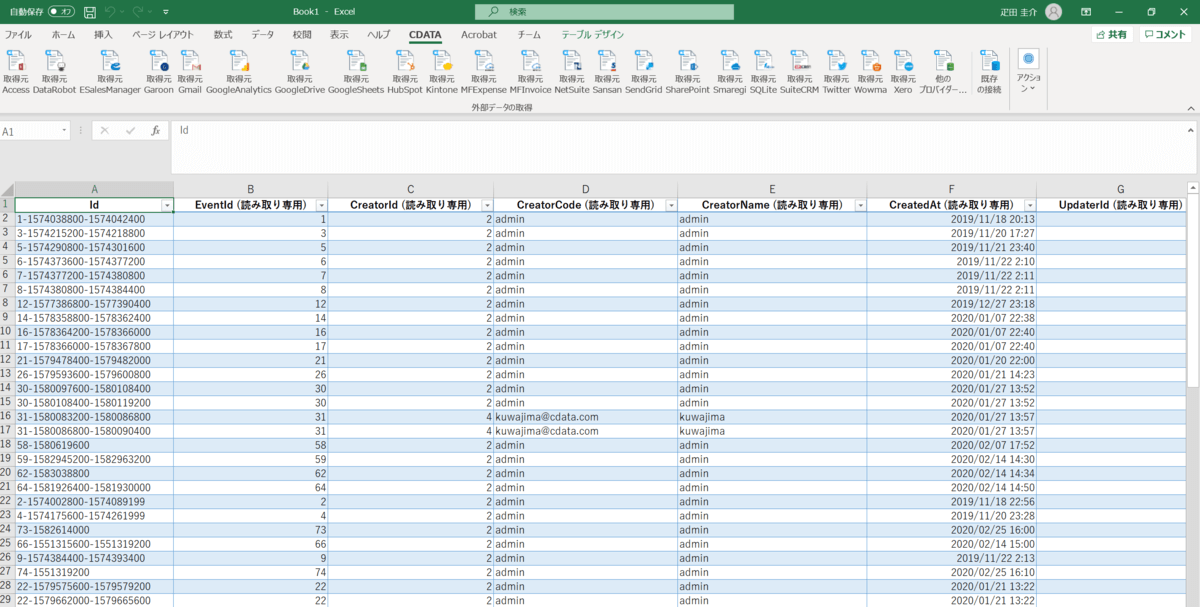Open the Id column filter dropdown

[167, 205]
